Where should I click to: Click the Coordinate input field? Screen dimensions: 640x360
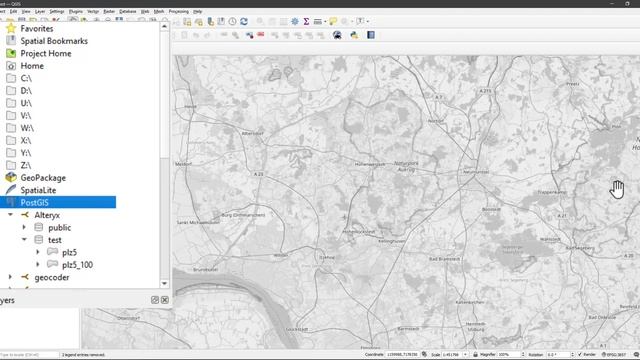tap(403, 355)
